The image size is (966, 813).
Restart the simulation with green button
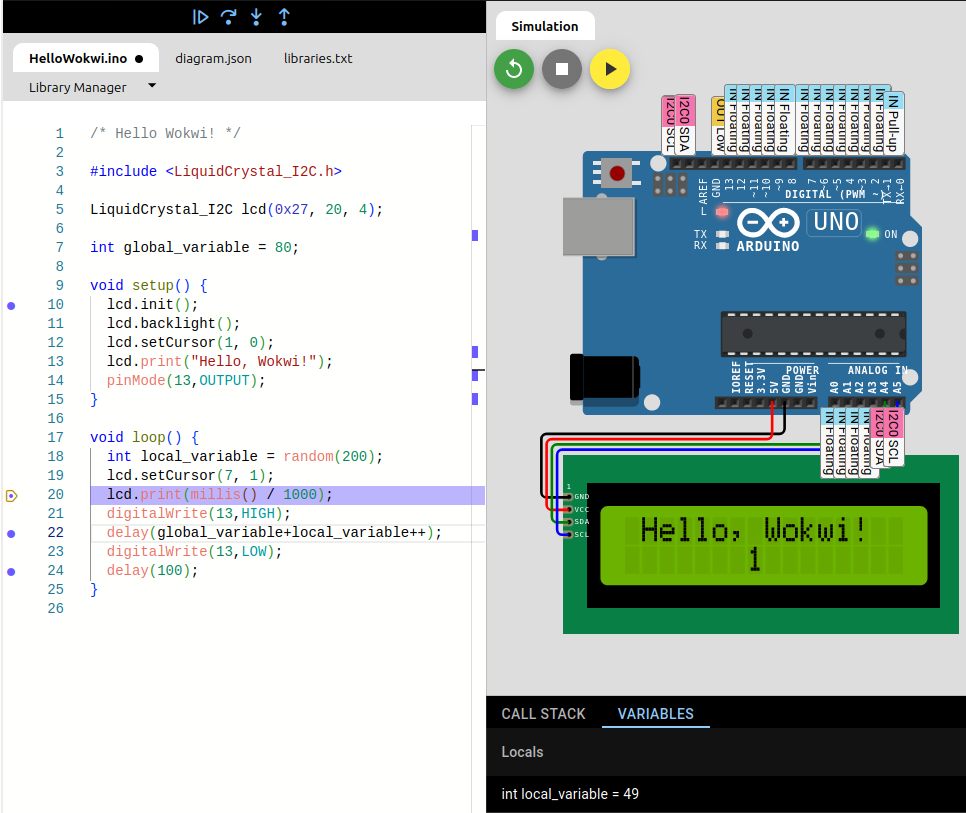[x=514, y=69]
